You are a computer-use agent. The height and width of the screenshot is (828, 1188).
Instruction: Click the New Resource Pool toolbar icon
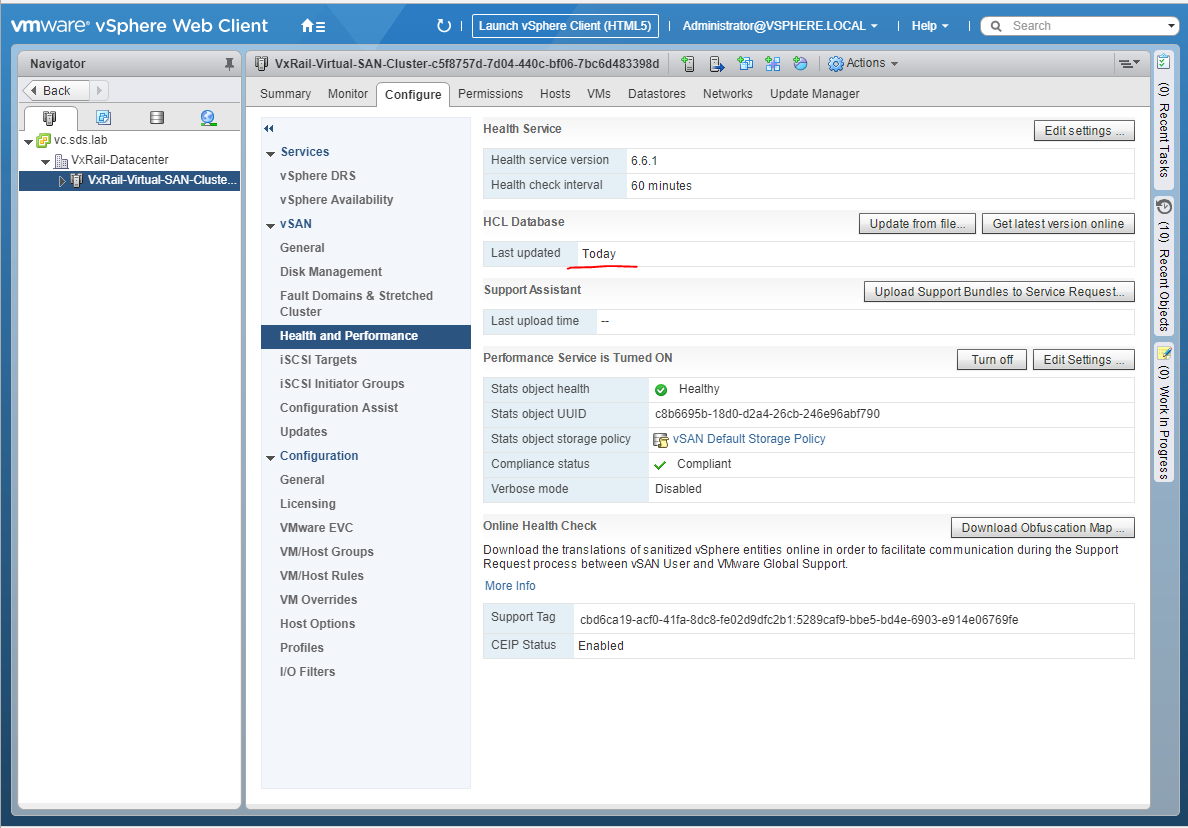pos(800,64)
